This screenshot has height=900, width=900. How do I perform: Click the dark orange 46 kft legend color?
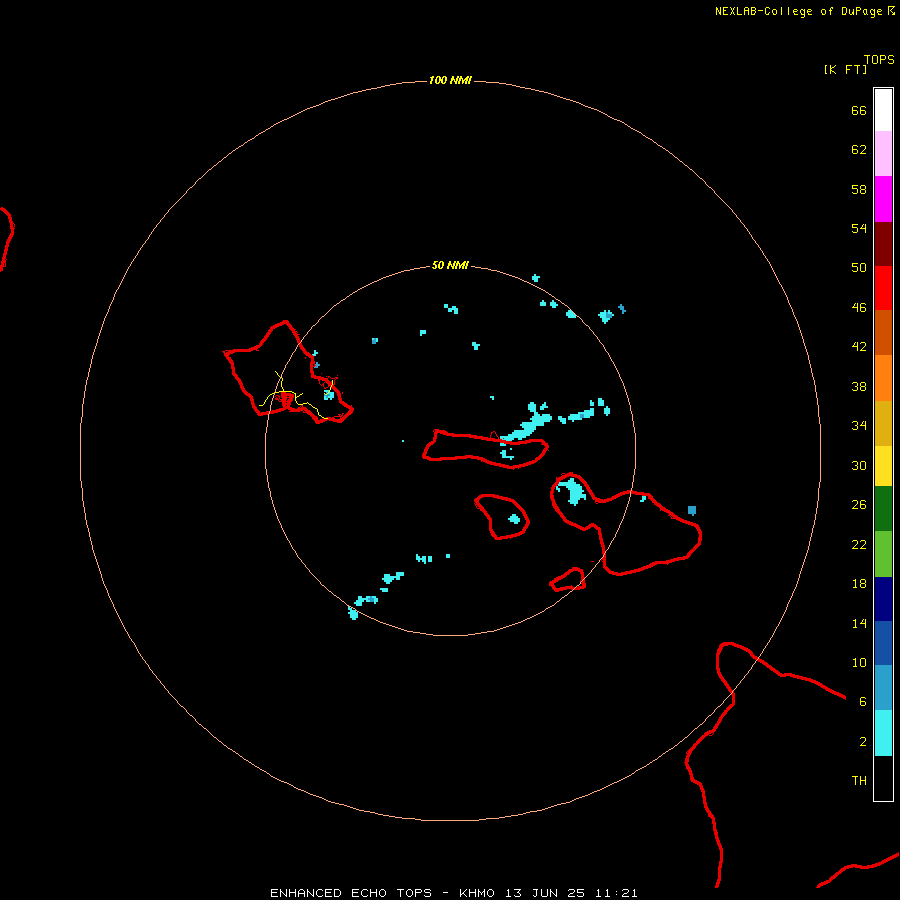pos(883,333)
